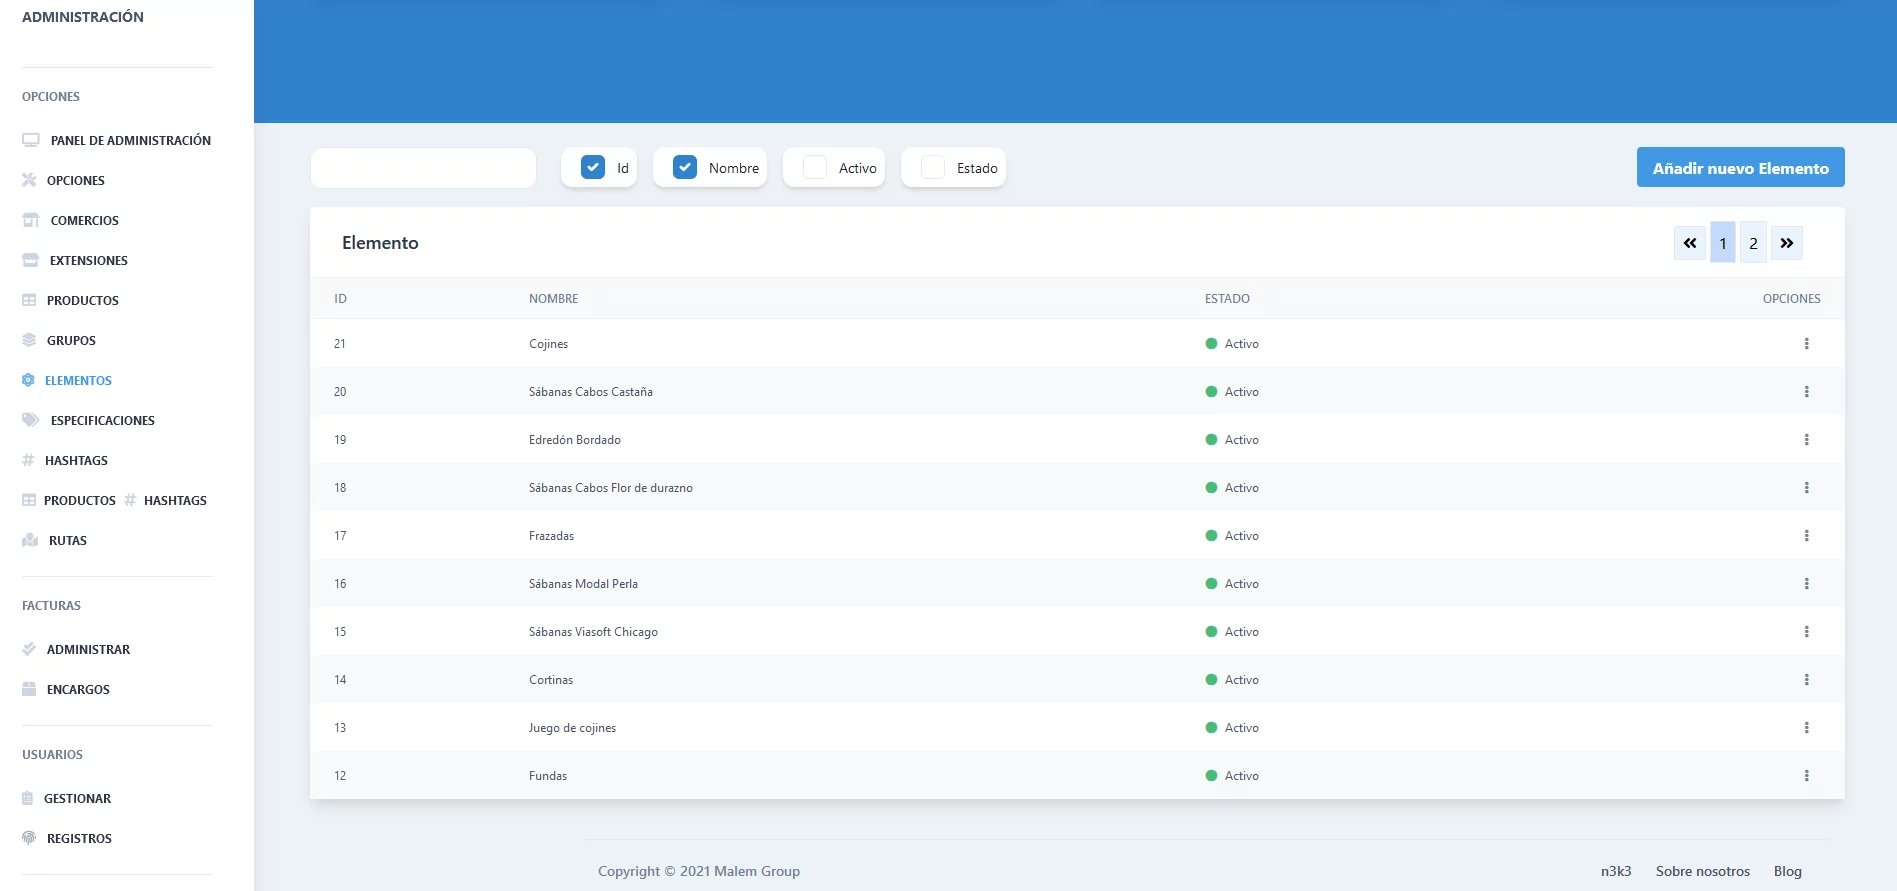Click the ESTADO column header
This screenshot has height=891, width=1897.
[1227, 299]
